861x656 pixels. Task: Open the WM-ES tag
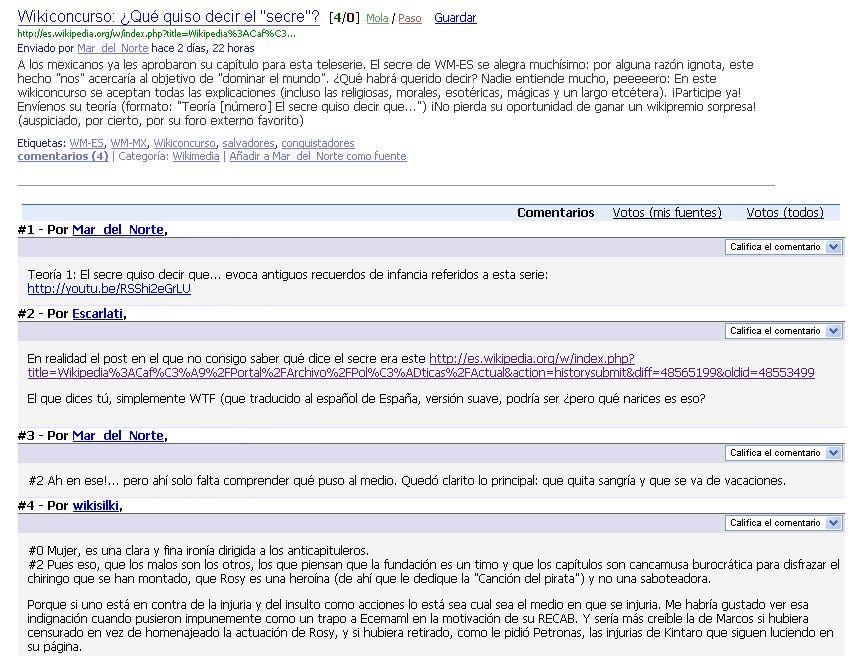[x=86, y=143]
